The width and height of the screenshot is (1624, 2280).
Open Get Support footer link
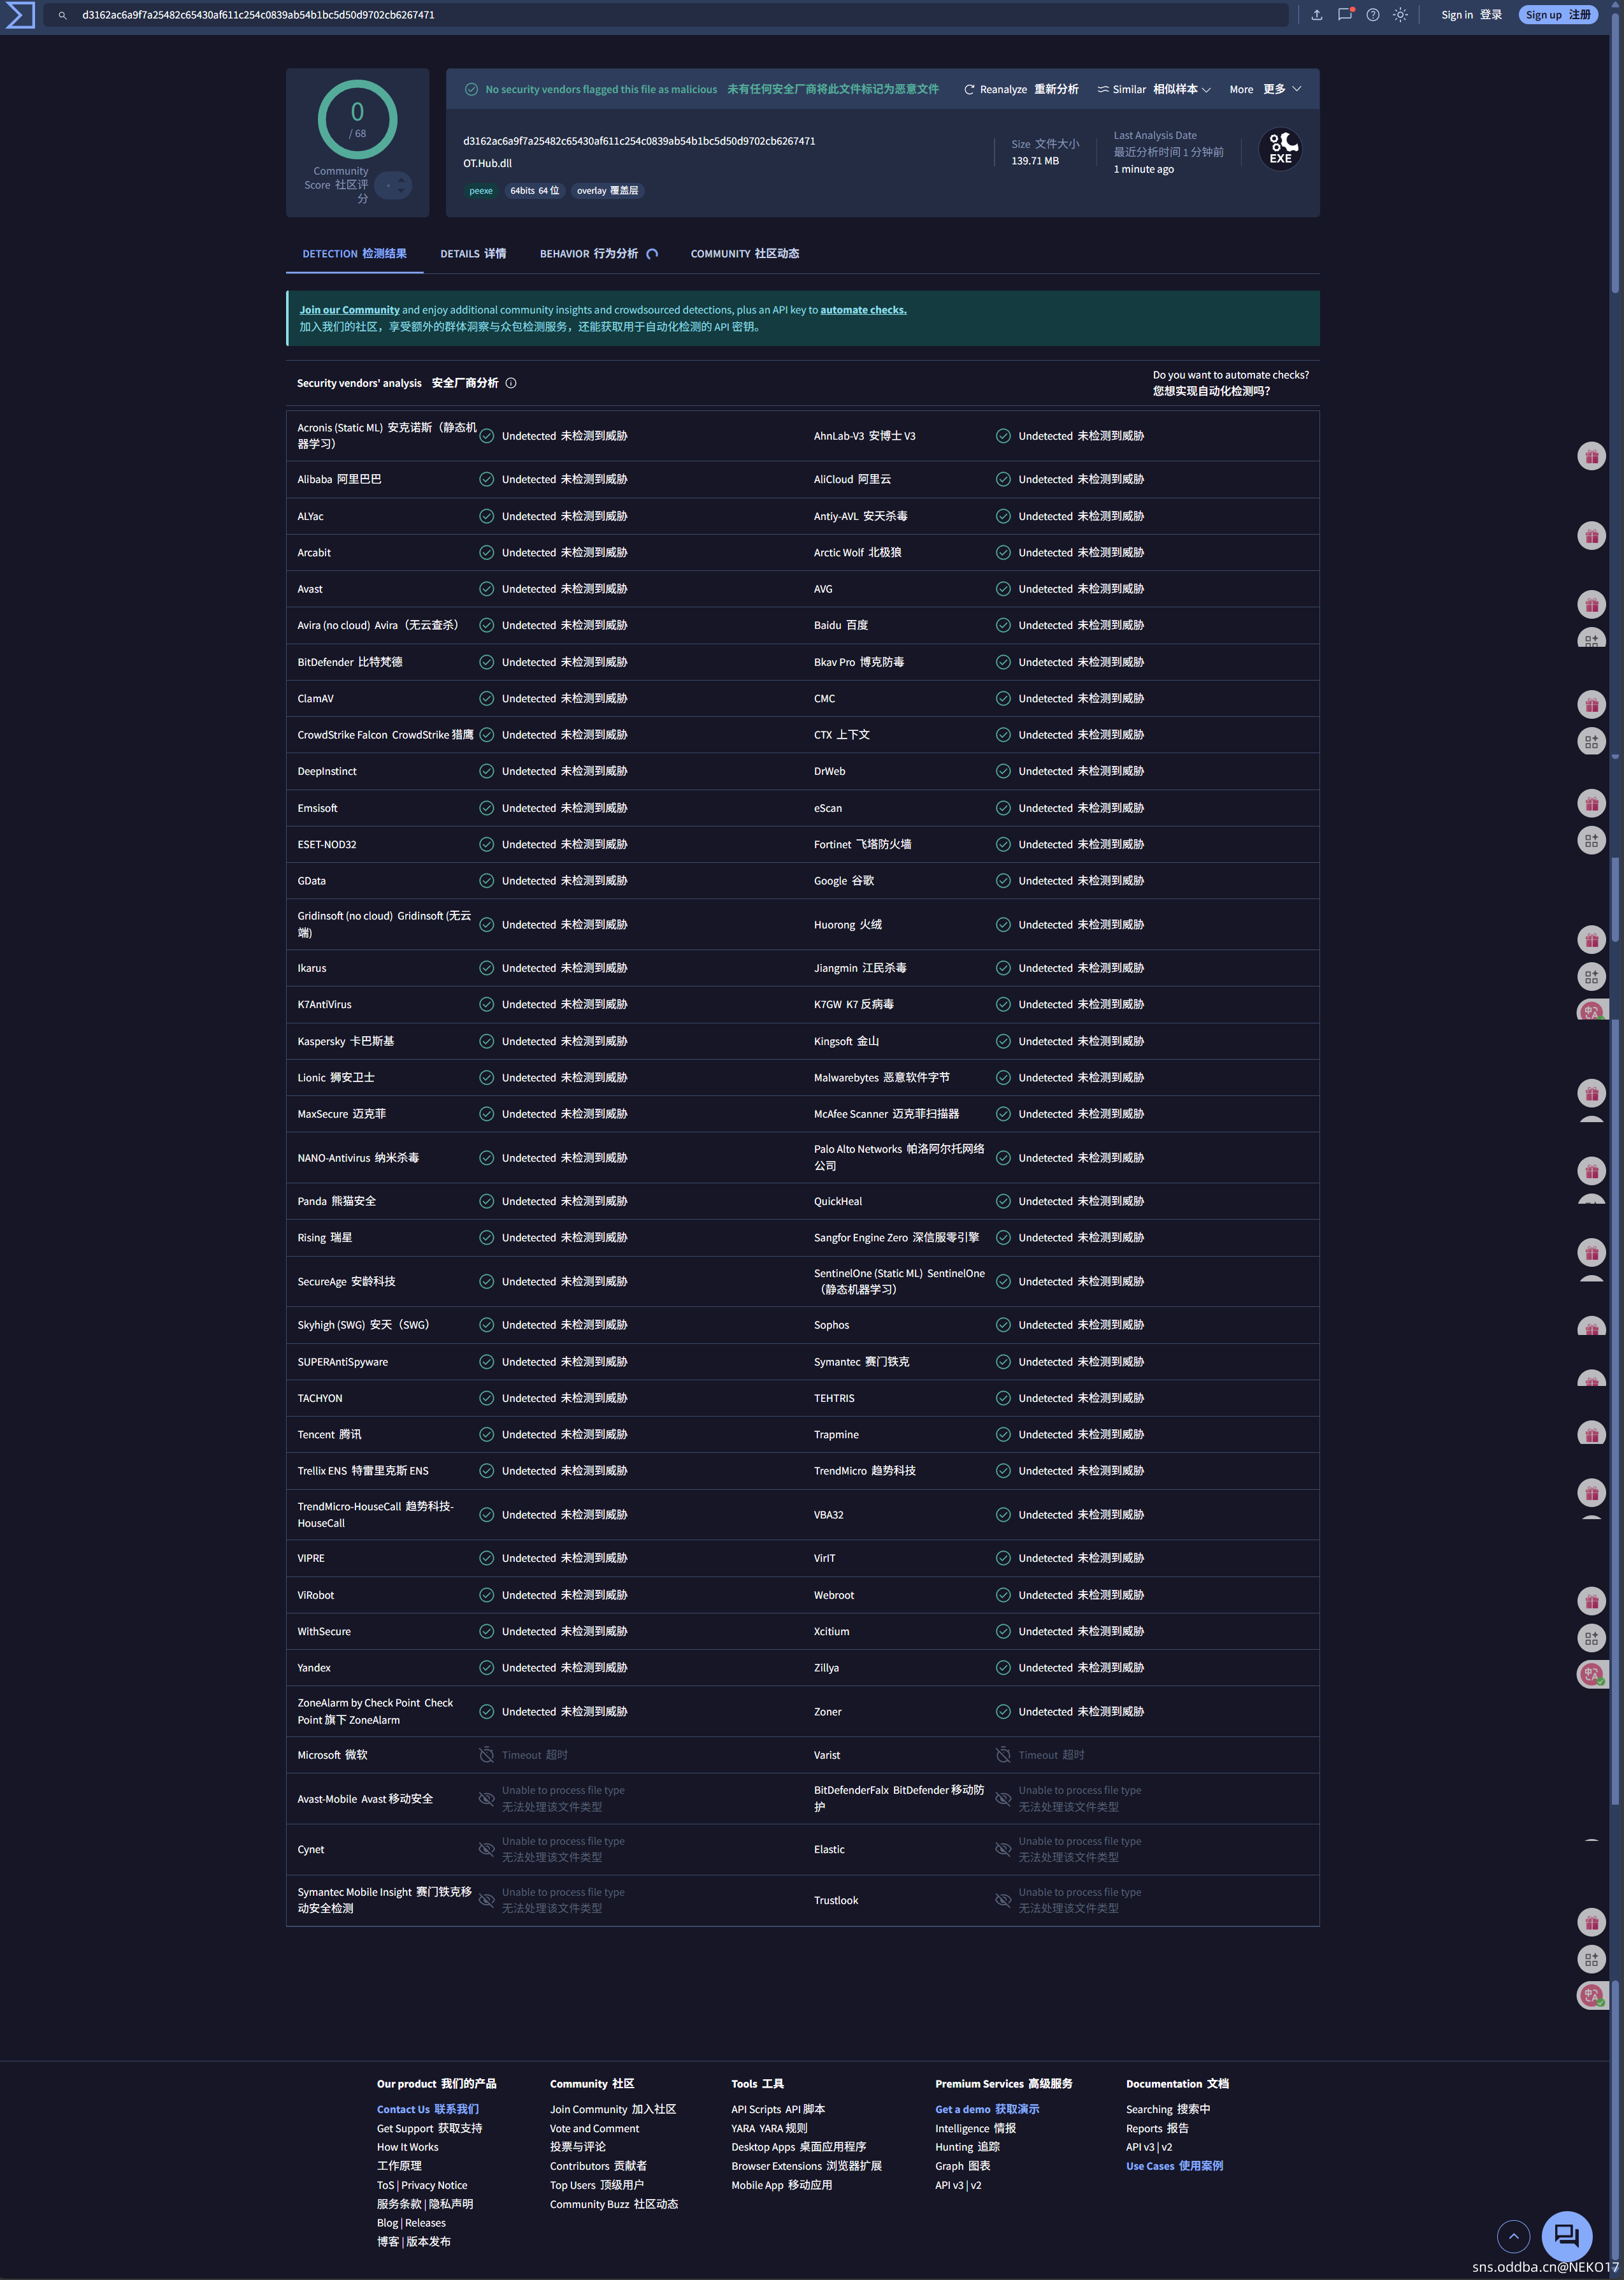pyautogui.click(x=429, y=2128)
